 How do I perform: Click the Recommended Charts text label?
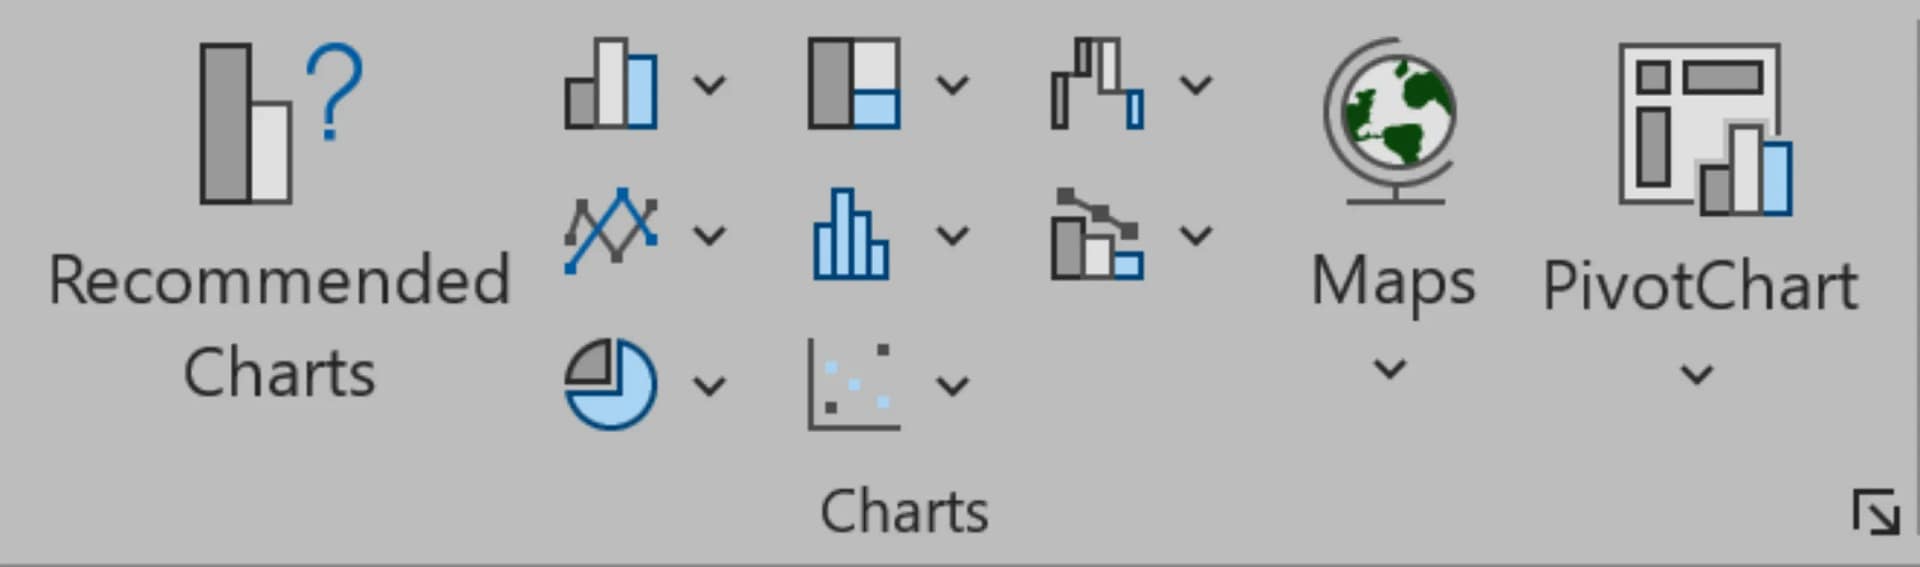[280, 325]
